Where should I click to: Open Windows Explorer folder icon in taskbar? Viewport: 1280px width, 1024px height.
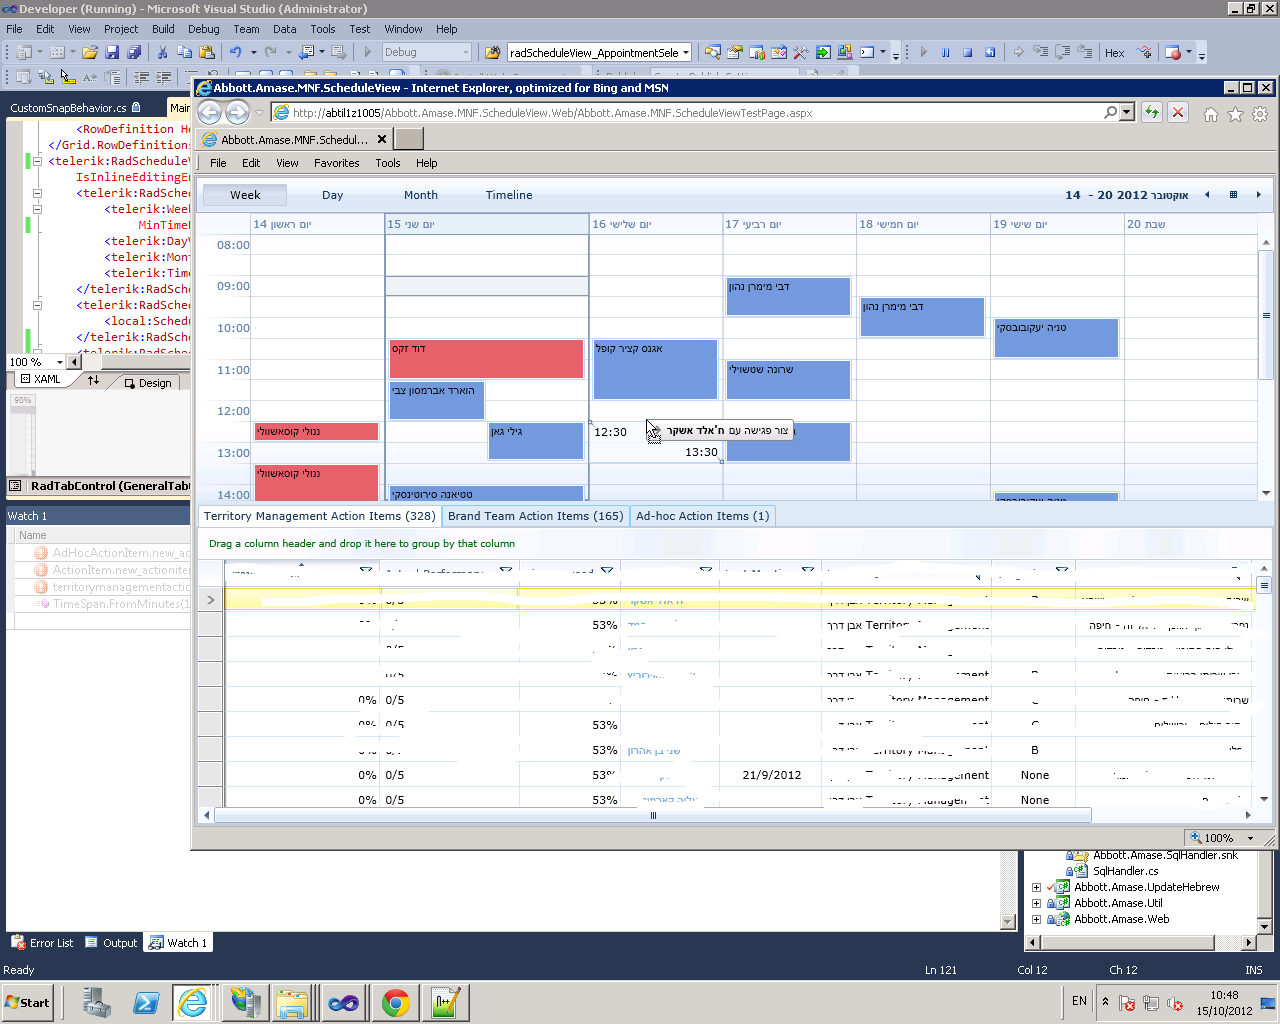292,1002
